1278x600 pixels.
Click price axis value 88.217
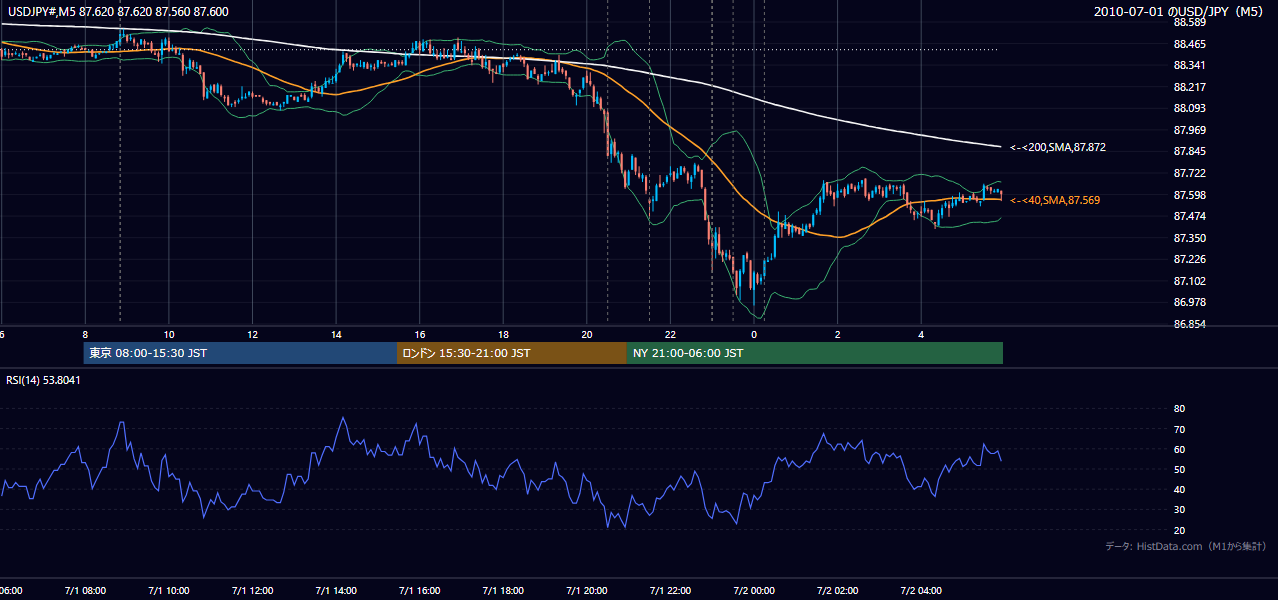point(1188,87)
